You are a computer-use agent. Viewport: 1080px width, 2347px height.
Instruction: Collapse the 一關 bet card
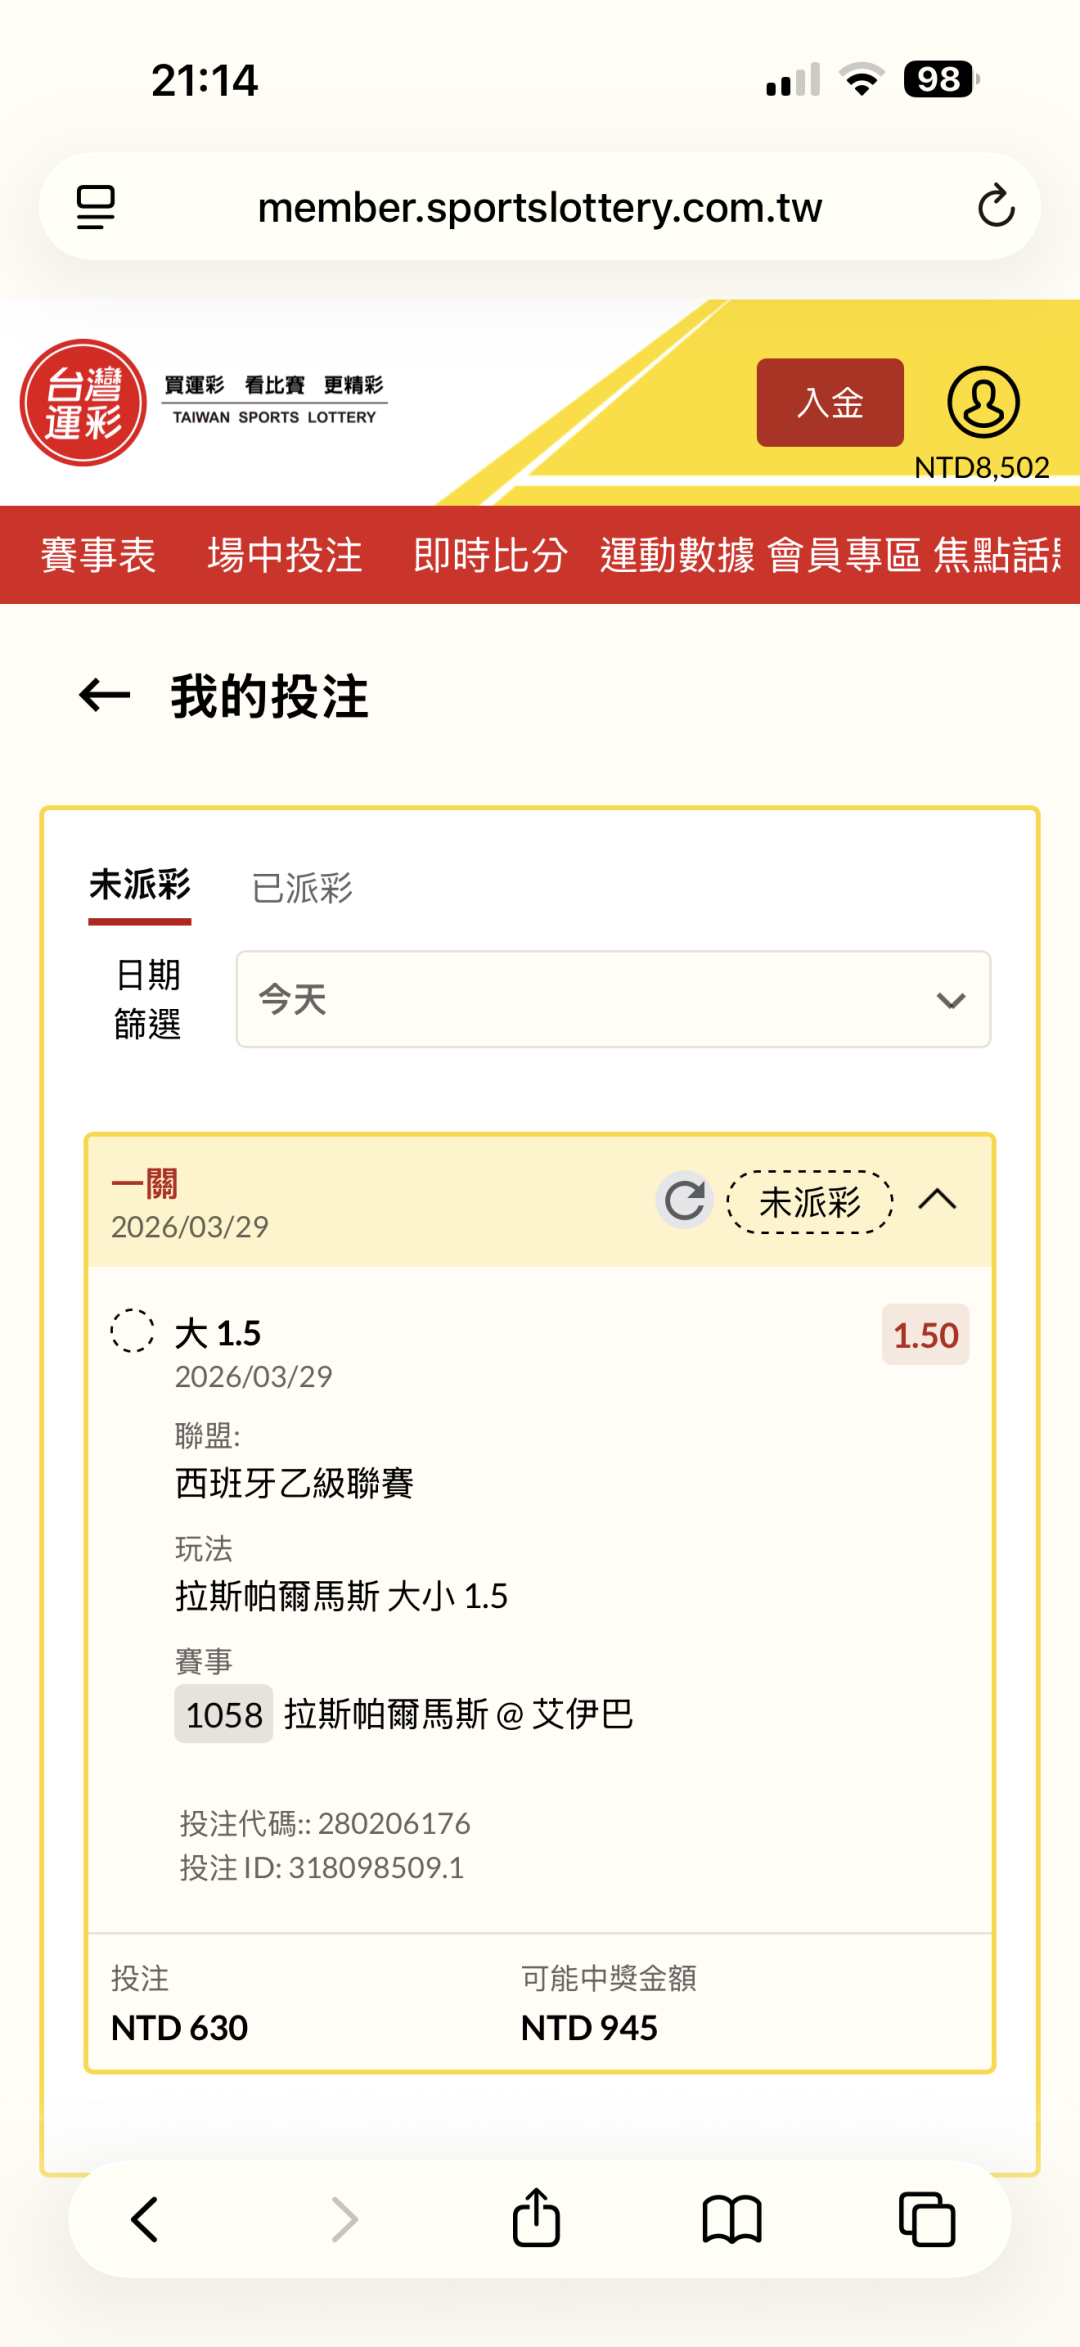point(937,1200)
